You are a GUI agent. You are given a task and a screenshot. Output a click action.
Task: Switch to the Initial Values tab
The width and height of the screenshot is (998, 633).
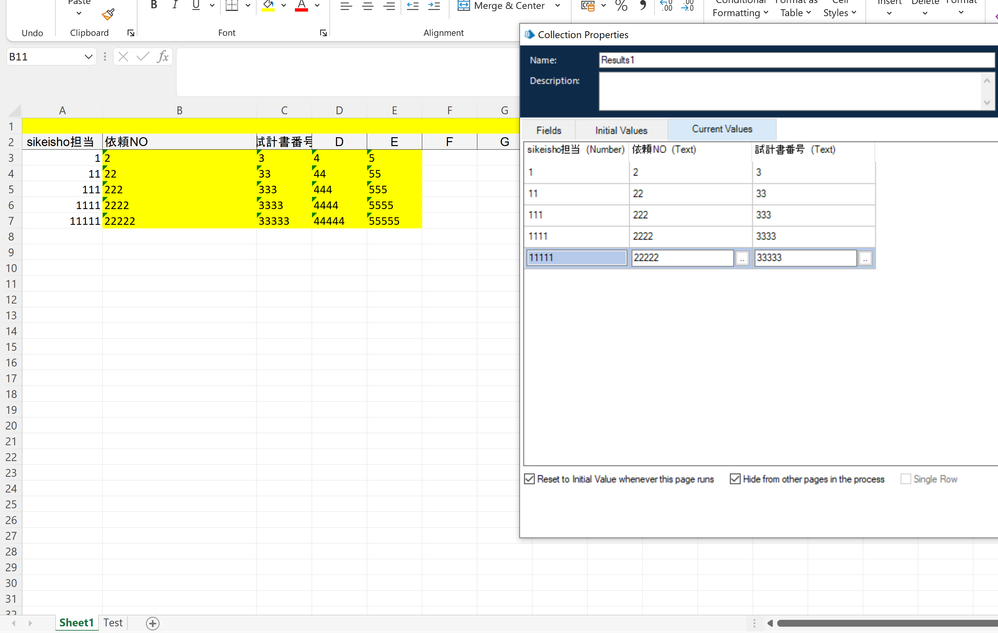pyautogui.click(x=621, y=130)
